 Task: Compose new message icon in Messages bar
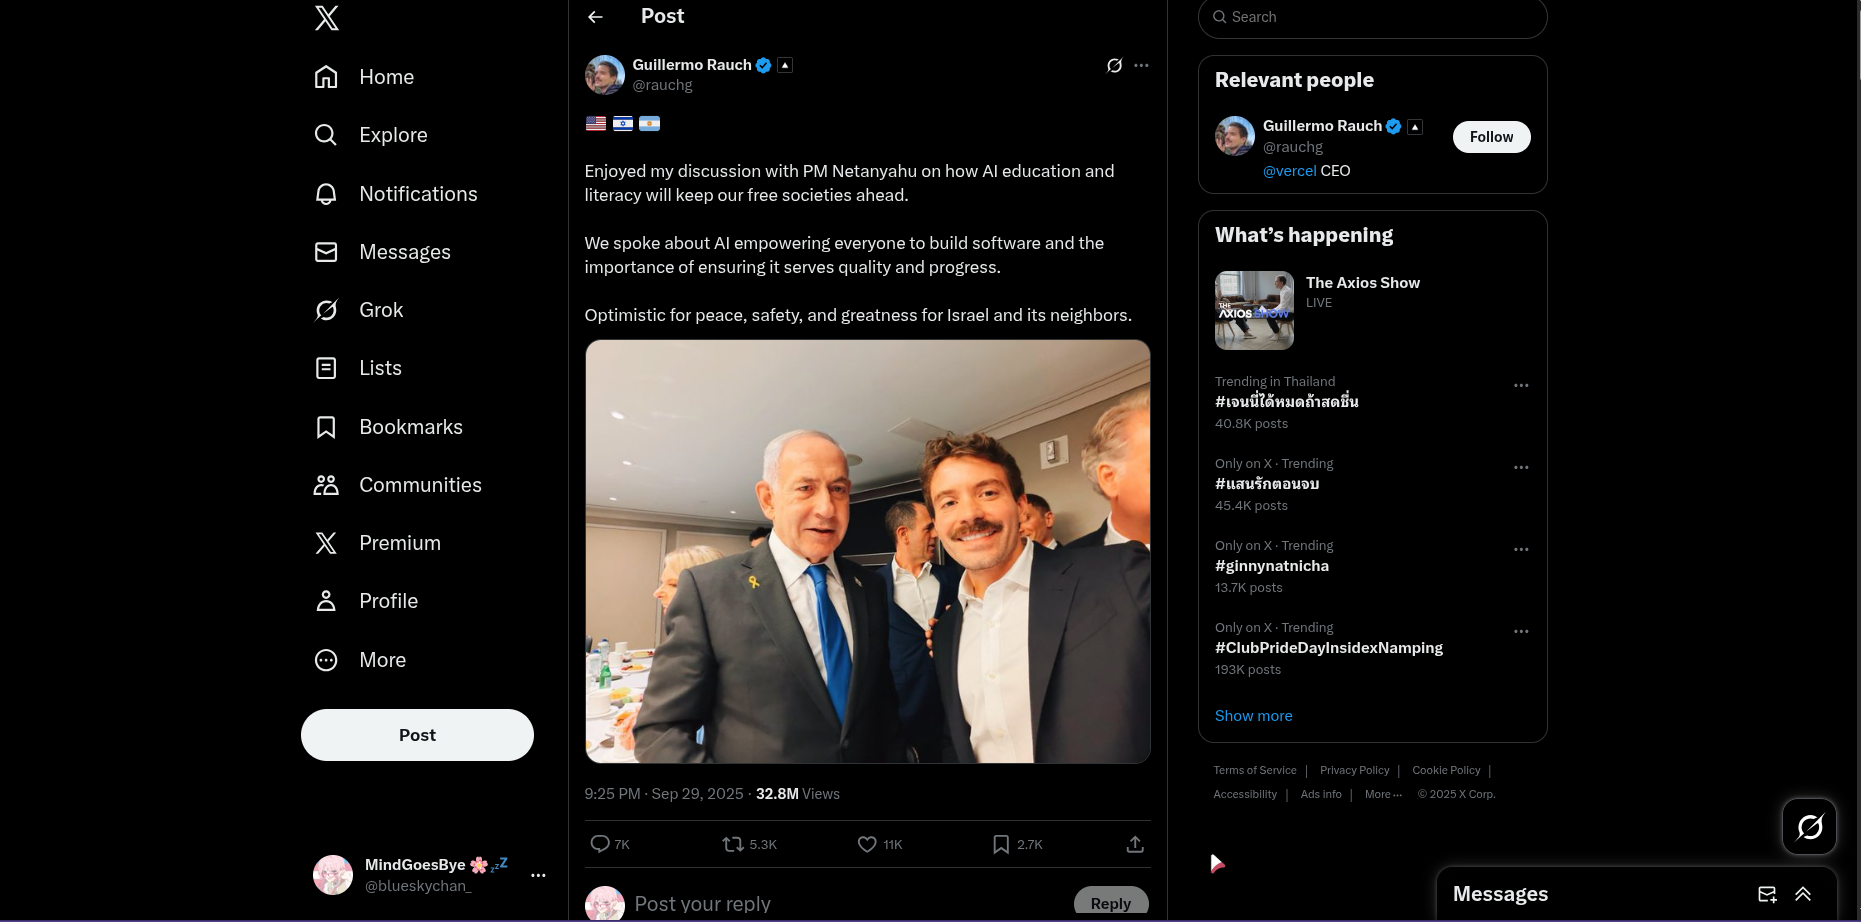(1767, 894)
